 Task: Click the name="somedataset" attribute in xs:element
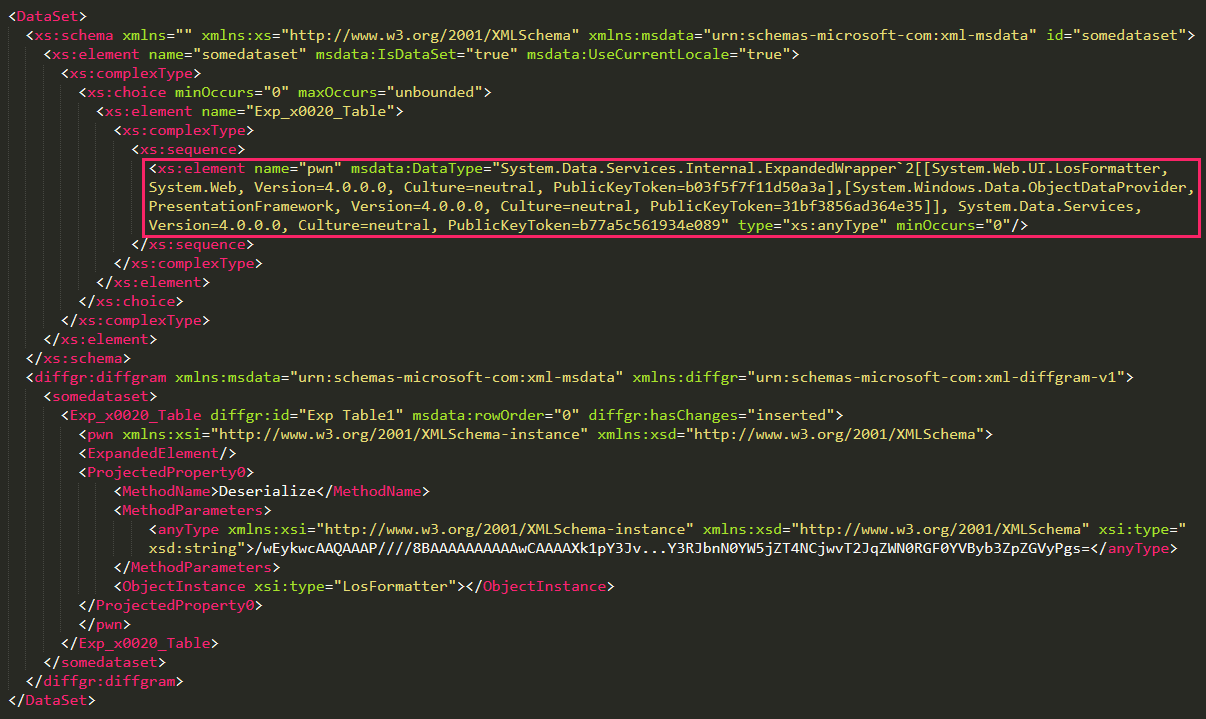(228, 54)
